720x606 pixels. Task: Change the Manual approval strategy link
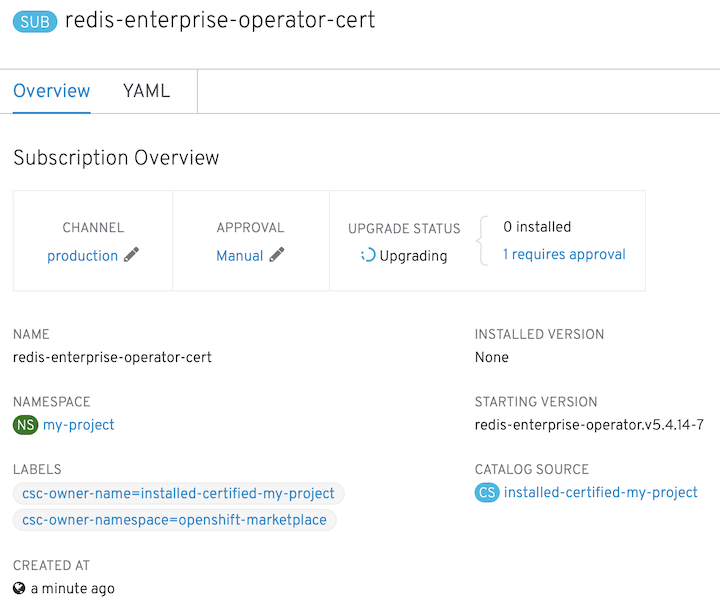coord(240,256)
